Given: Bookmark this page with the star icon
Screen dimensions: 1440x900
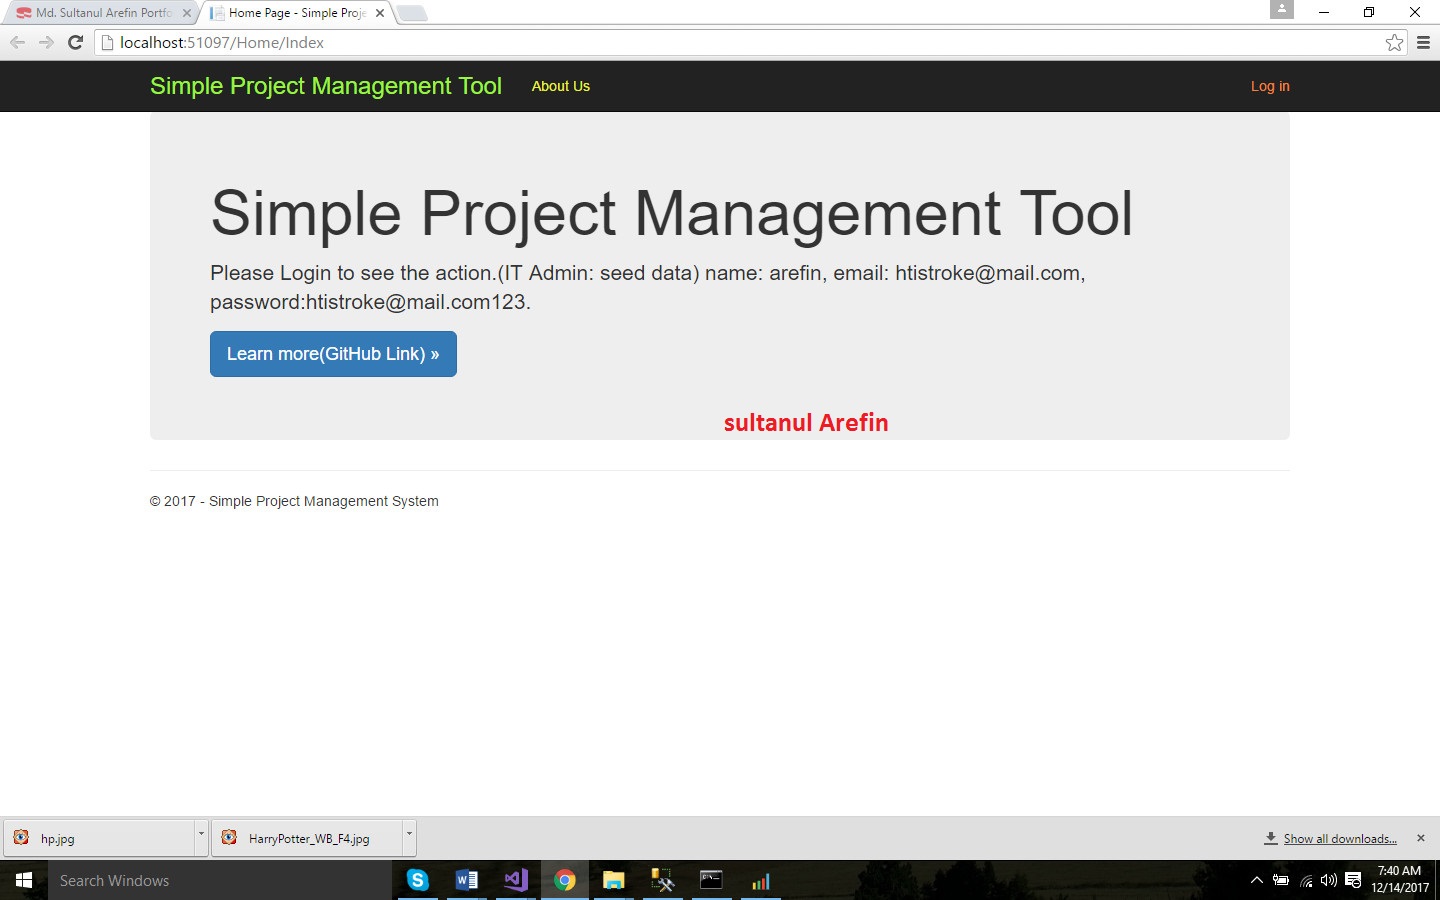Looking at the screenshot, I should (x=1394, y=42).
